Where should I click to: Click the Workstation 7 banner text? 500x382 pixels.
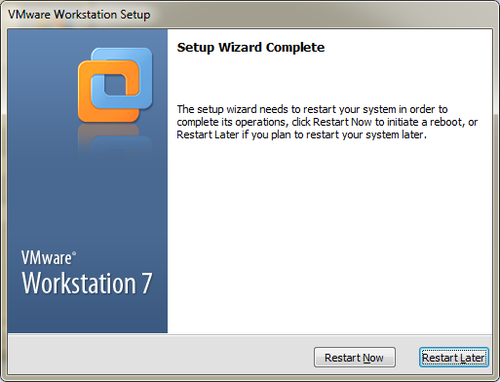(x=87, y=283)
